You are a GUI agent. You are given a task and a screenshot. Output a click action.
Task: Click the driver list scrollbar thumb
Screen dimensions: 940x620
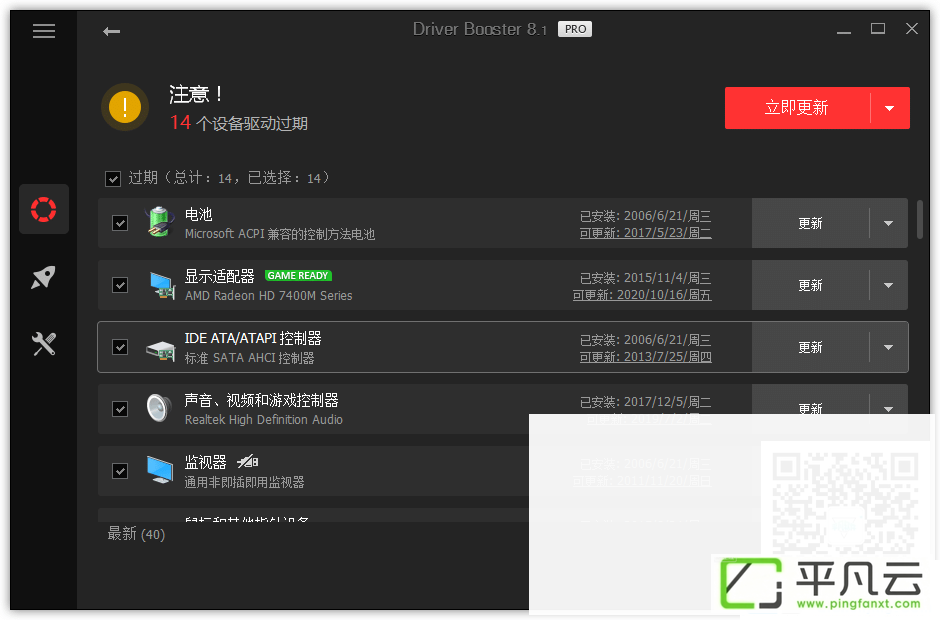[920, 219]
